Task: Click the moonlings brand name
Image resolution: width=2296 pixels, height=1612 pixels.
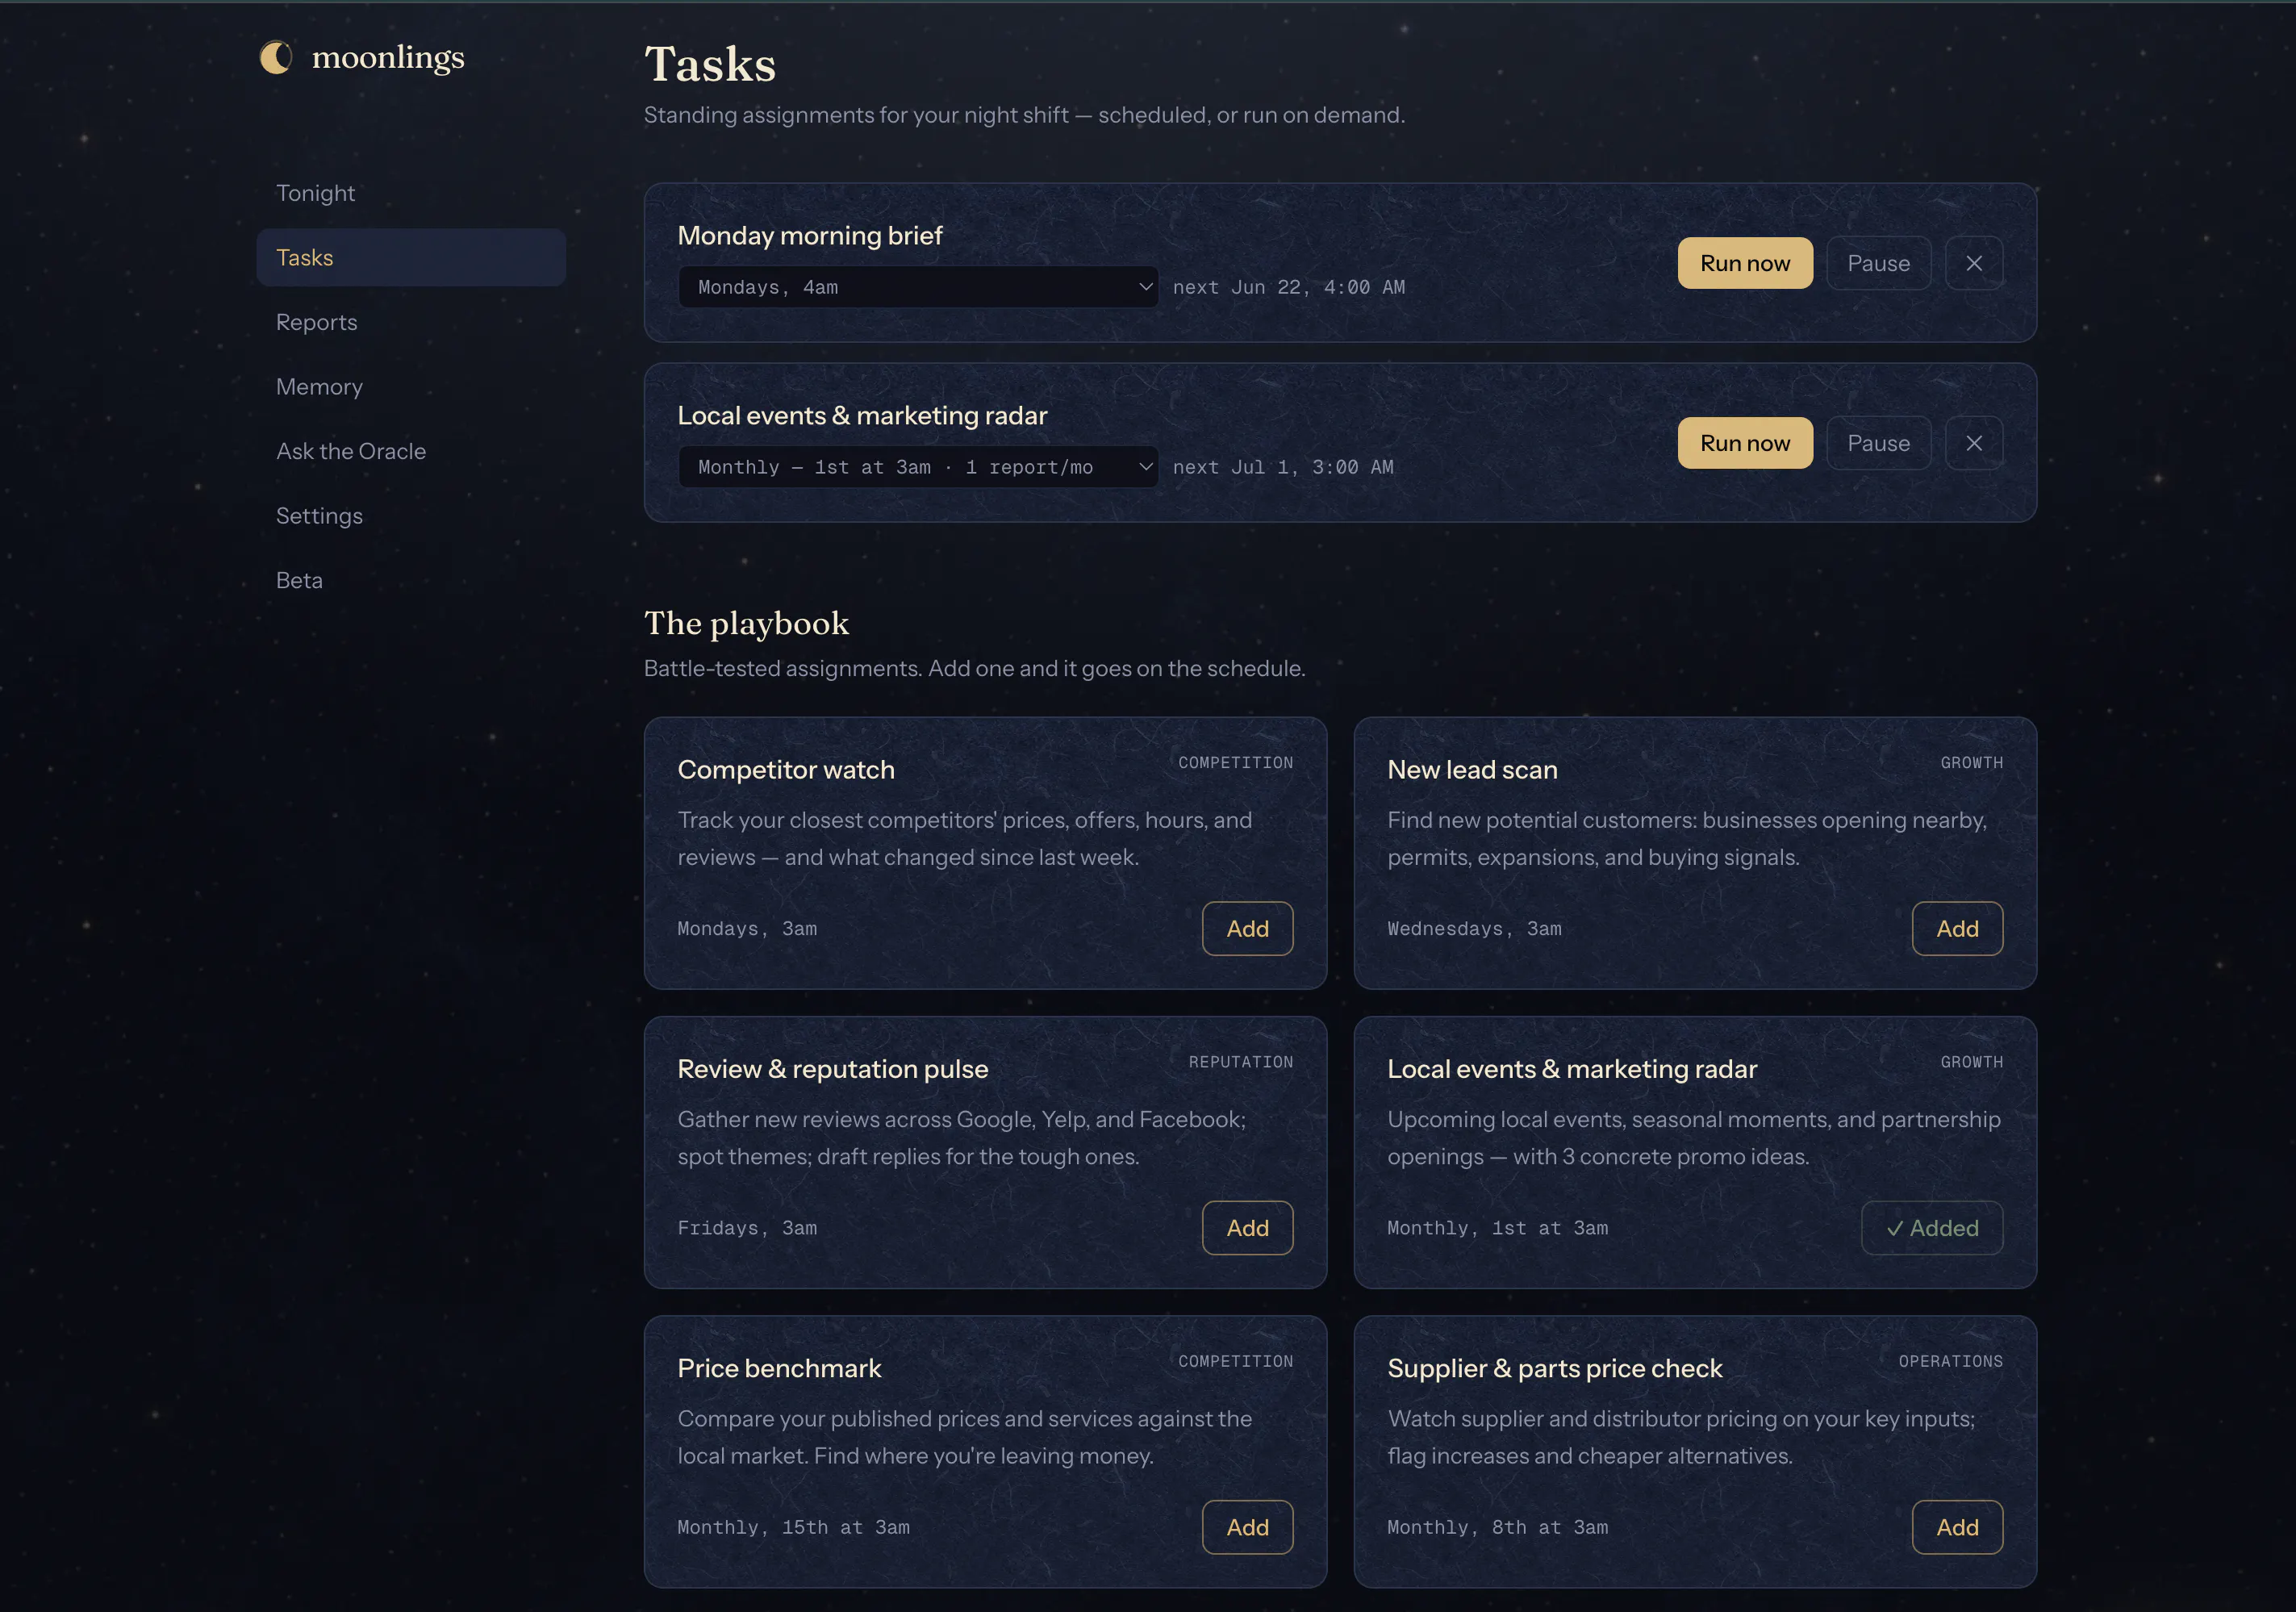Action: click(388, 58)
